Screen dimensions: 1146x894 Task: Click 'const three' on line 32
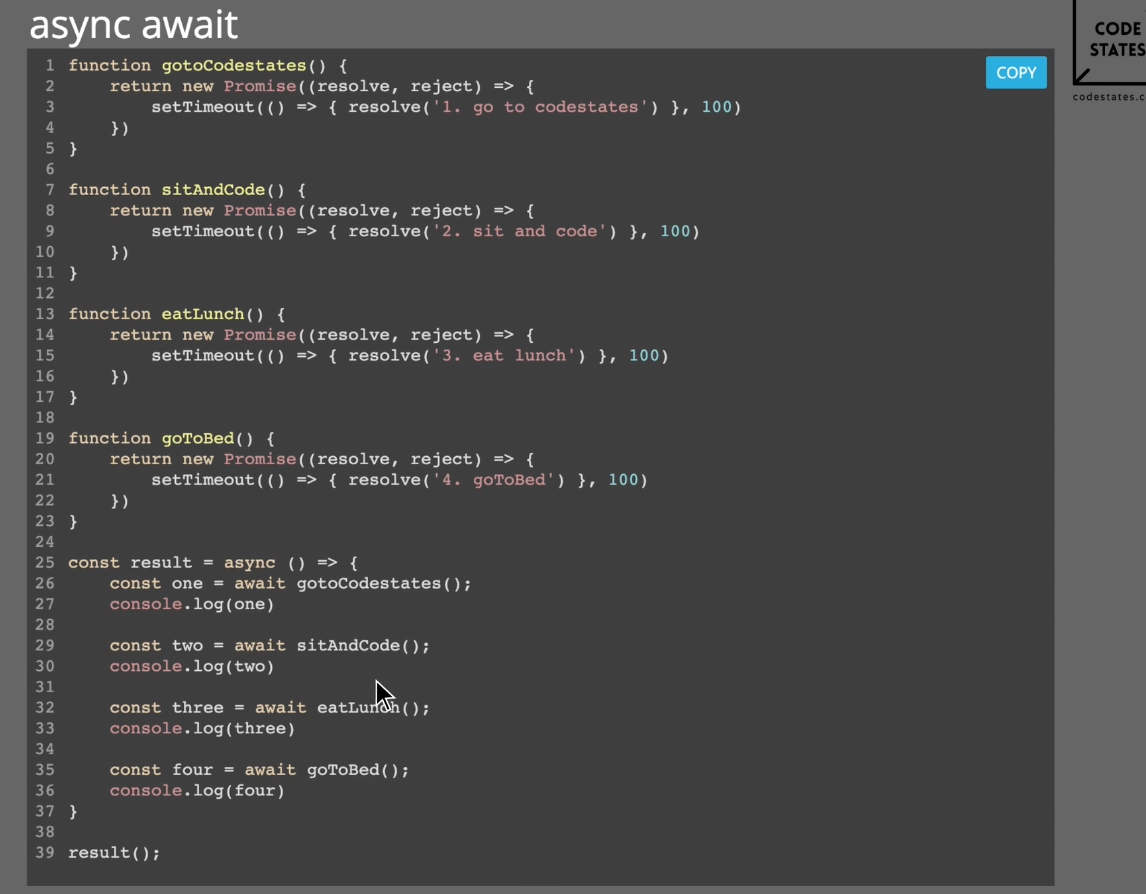pos(167,708)
